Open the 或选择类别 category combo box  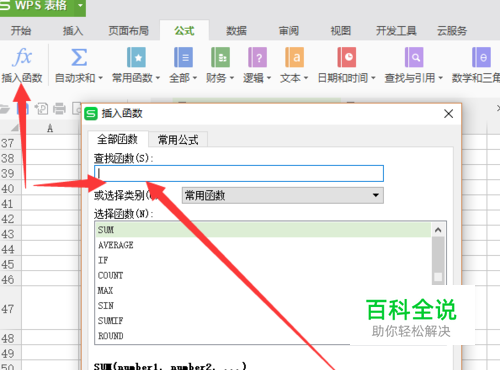point(283,195)
